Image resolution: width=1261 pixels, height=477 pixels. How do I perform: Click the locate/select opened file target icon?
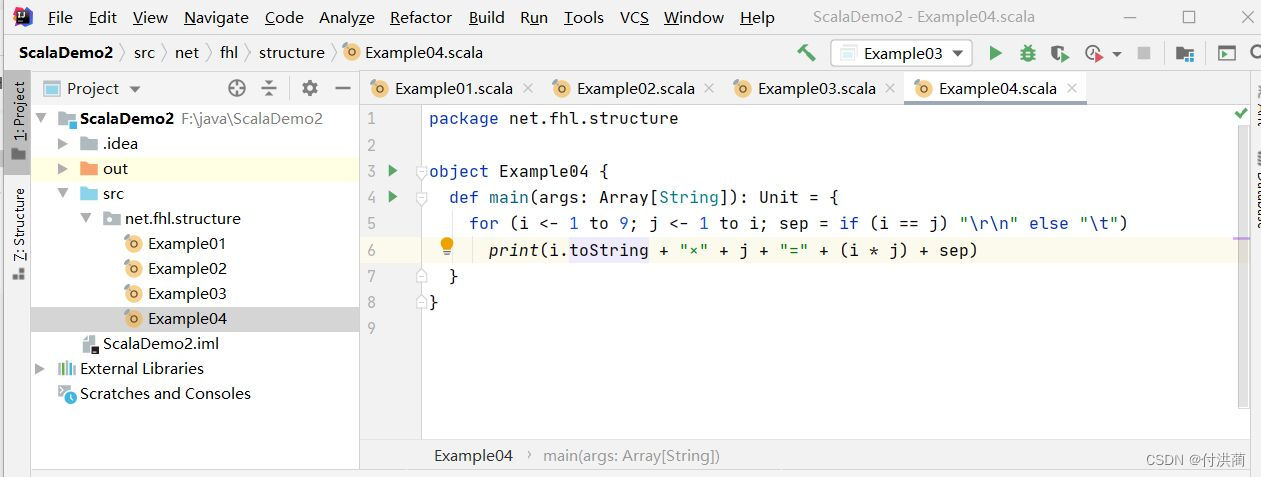point(237,88)
